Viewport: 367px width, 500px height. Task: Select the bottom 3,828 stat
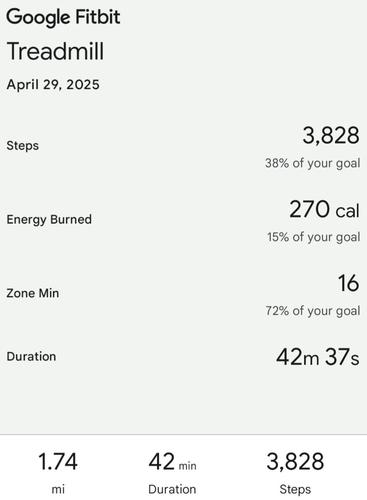(x=295, y=462)
